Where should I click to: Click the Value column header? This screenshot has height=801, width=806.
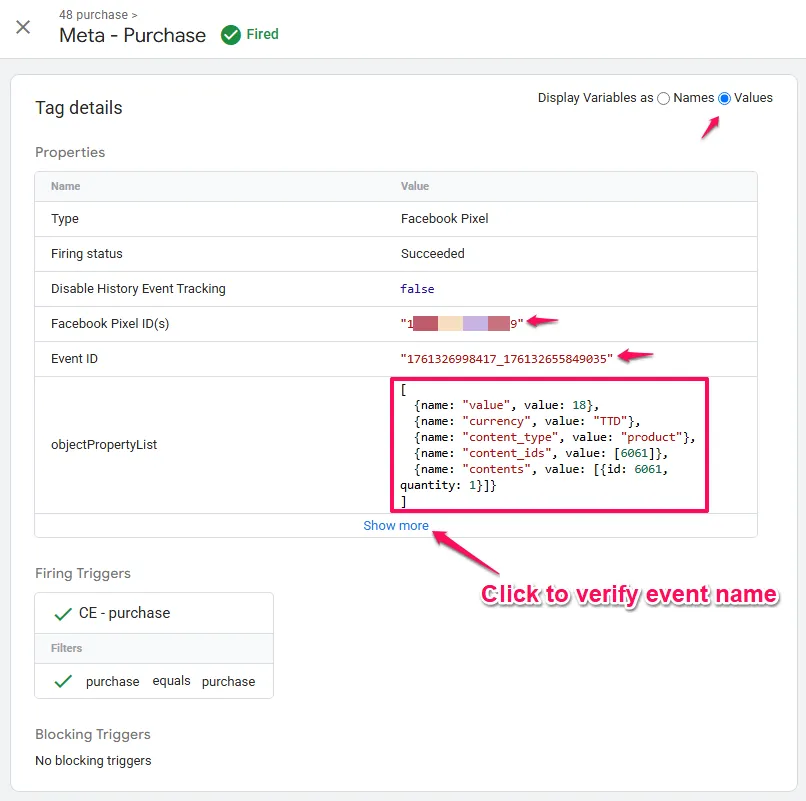(x=414, y=186)
